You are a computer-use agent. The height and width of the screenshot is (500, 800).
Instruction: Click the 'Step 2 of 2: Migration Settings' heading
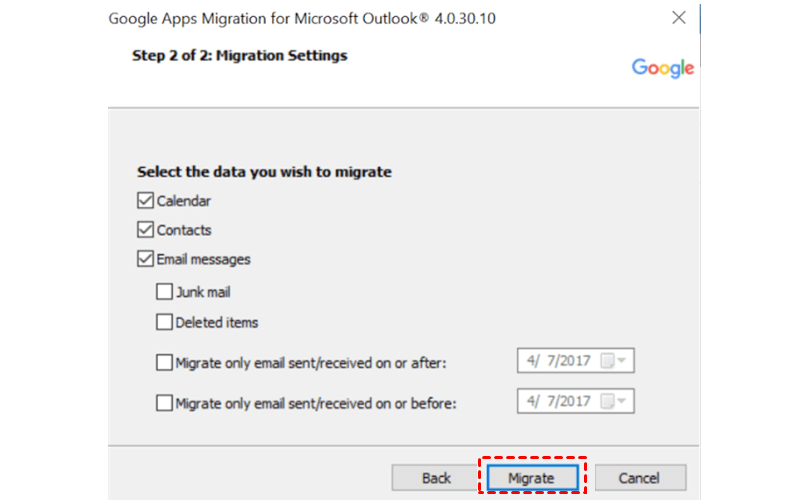(x=239, y=56)
